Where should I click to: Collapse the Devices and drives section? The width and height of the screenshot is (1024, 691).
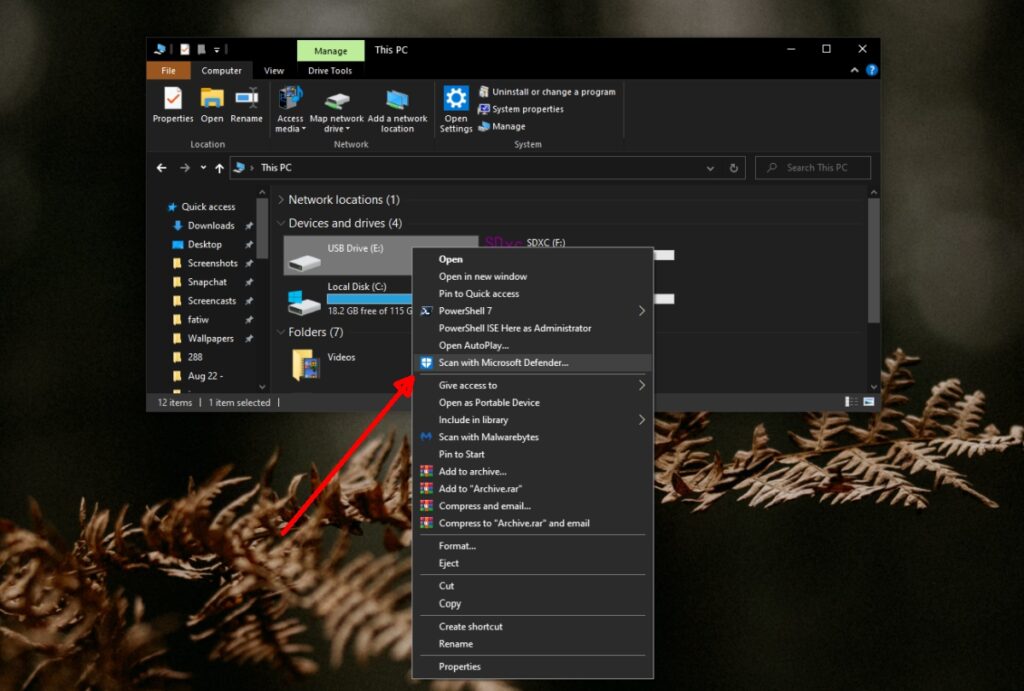click(x=281, y=222)
